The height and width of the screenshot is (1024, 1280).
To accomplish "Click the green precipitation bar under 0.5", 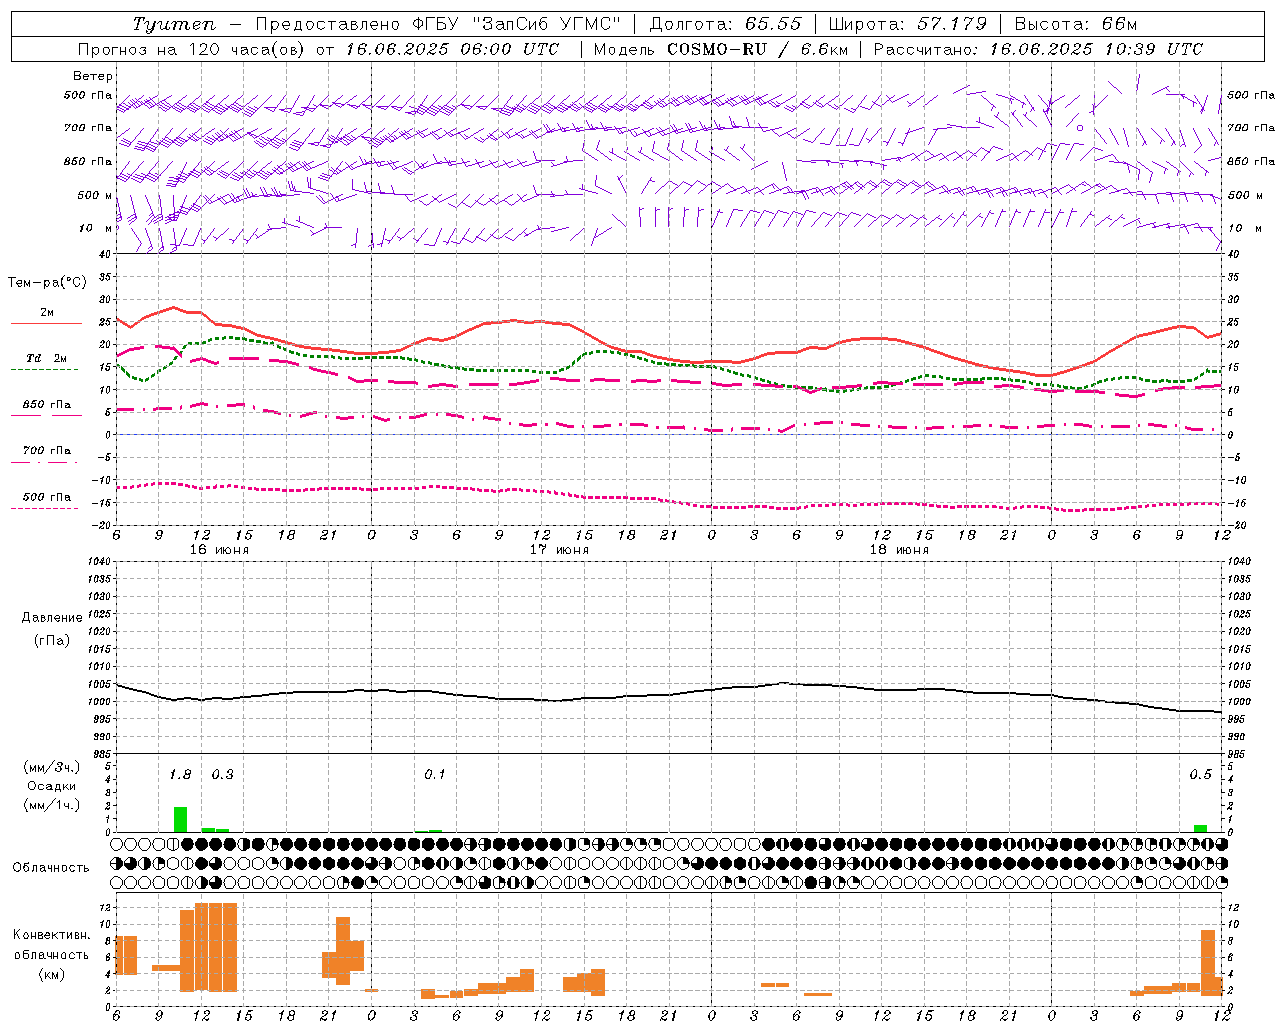I will click(1200, 828).
